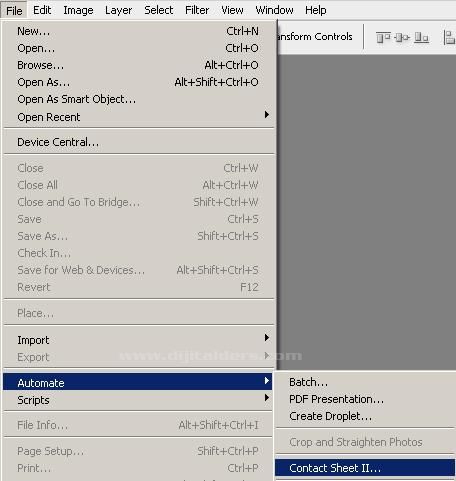Viewport: 456px width, 481px height.
Task: Expand the Open Recent submenu arrow
Action: pos(267,115)
